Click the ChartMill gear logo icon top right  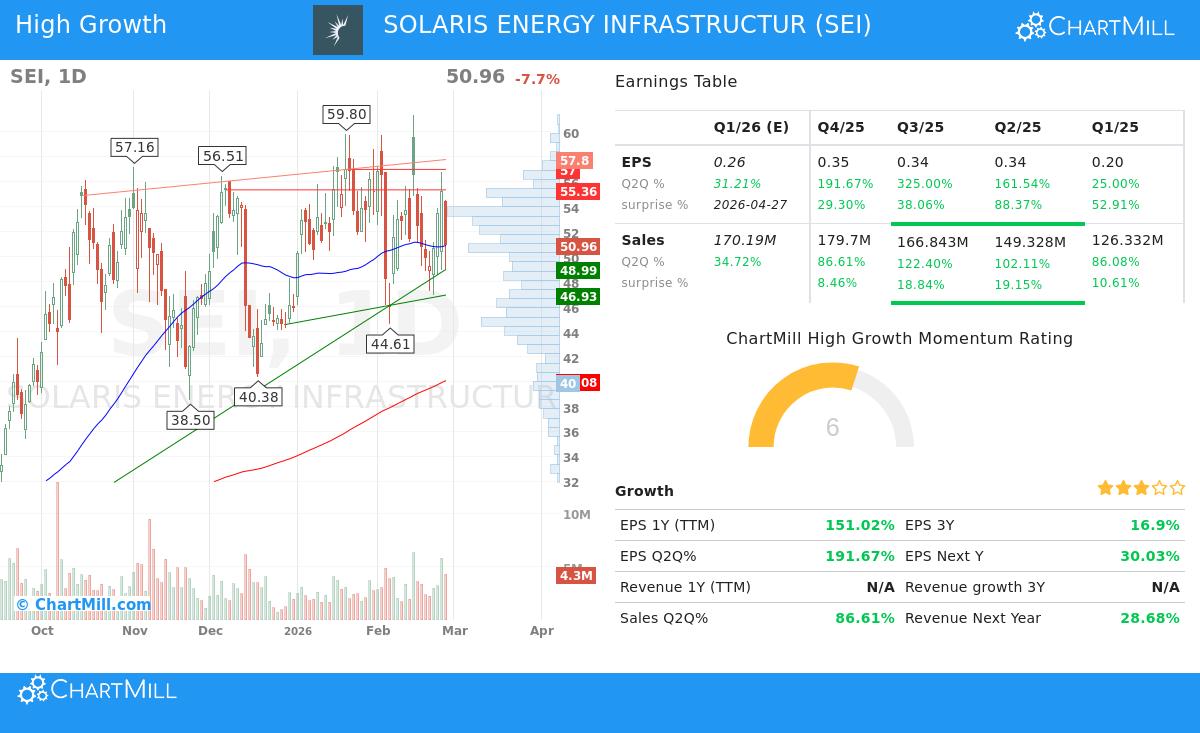pyautogui.click(x=1029, y=26)
